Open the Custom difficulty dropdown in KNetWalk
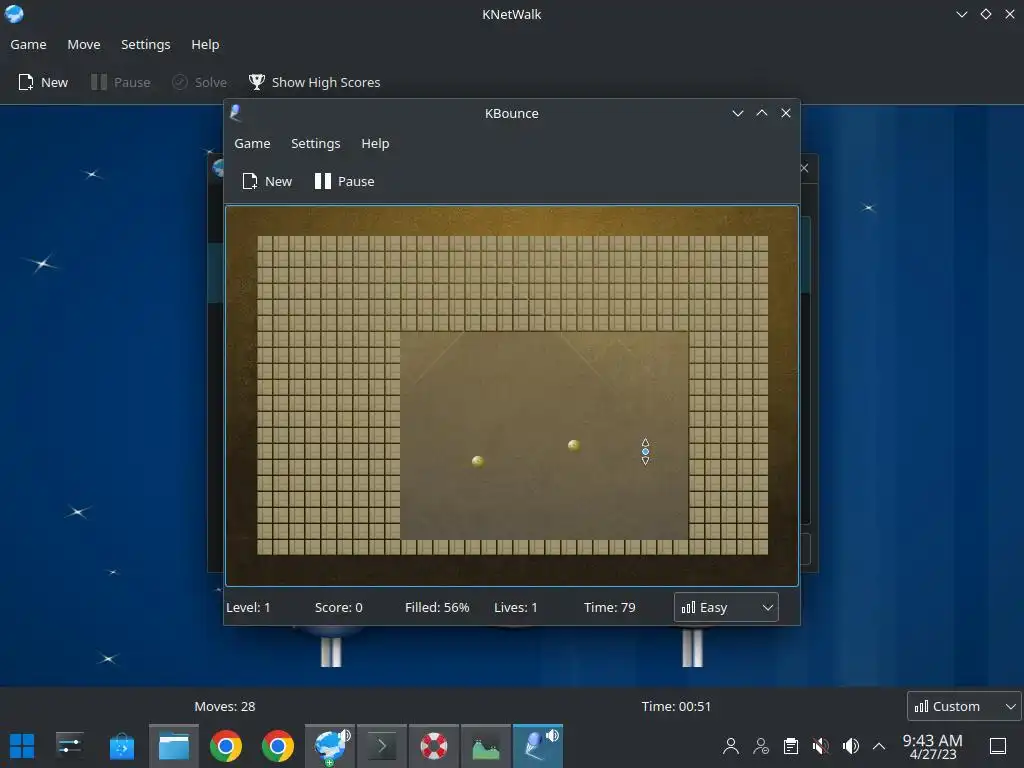This screenshot has height=768, width=1024. pyautogui.click(x=964, y=706)
